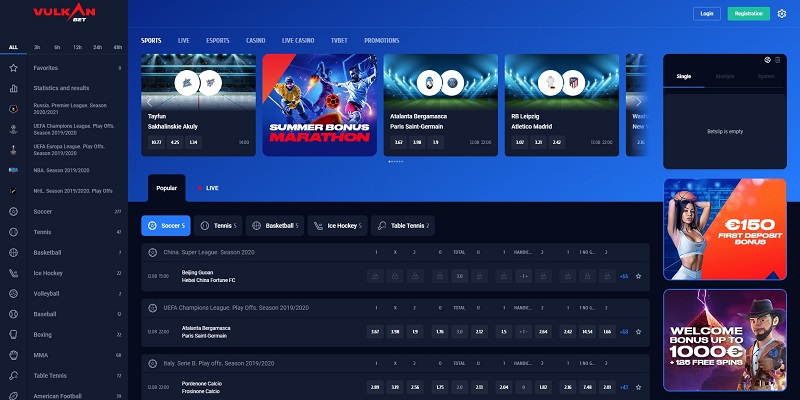Switch to the Popular events tab

[x=167, y=188]
